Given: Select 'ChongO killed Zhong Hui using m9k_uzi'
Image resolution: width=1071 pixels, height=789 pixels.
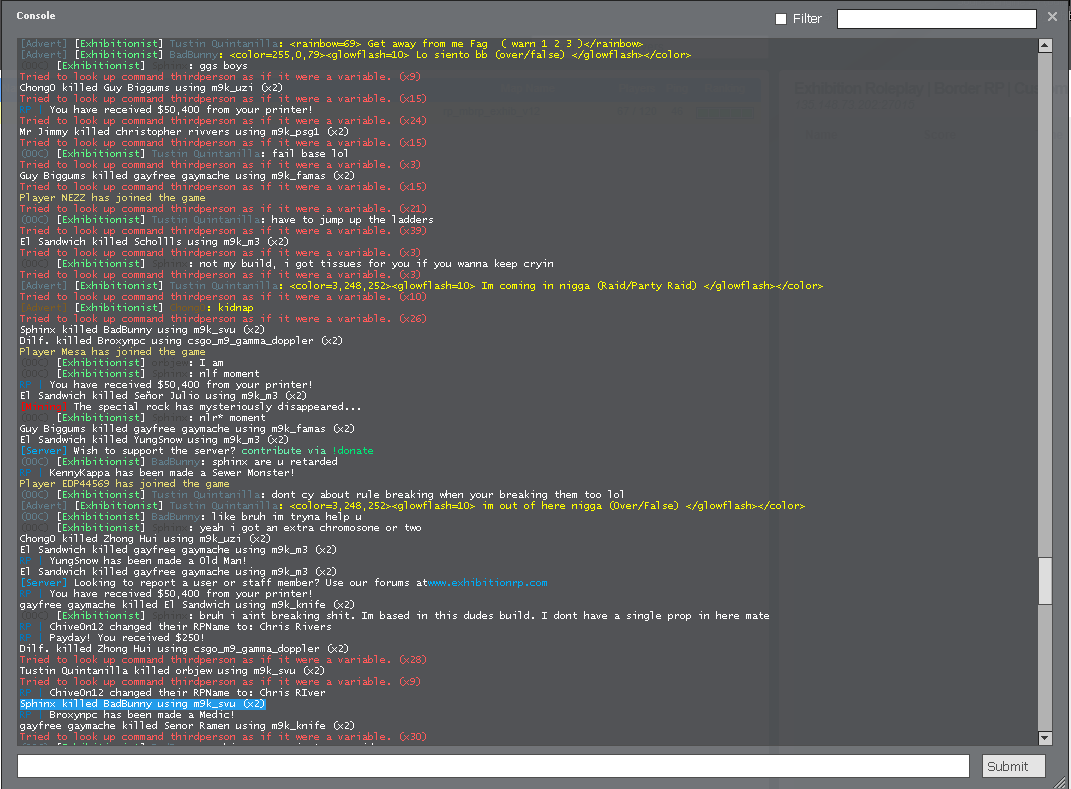Looking at the screenshot, I should point(145,539).
